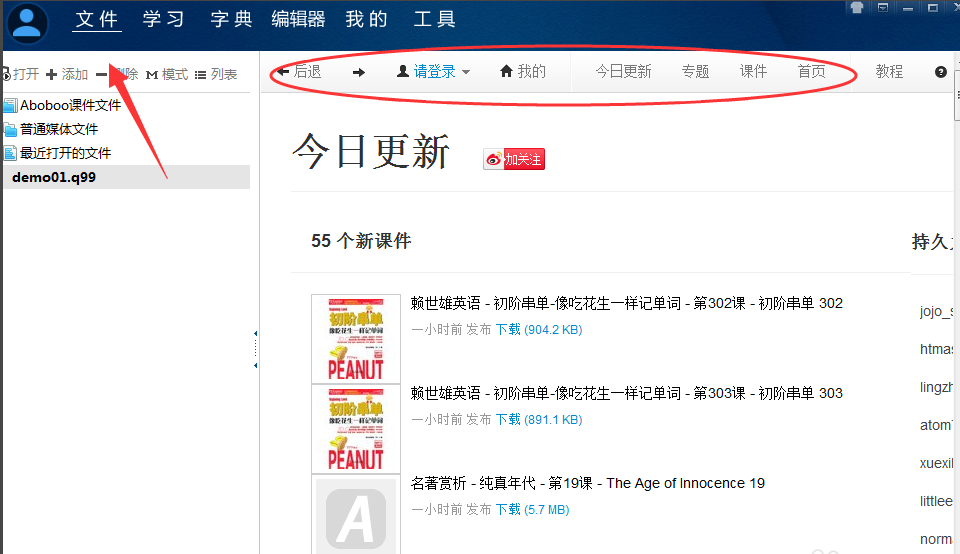Click the Weibo 加关注 follow button
Screen dimensions: 960x554
click(x=514, y=159)
